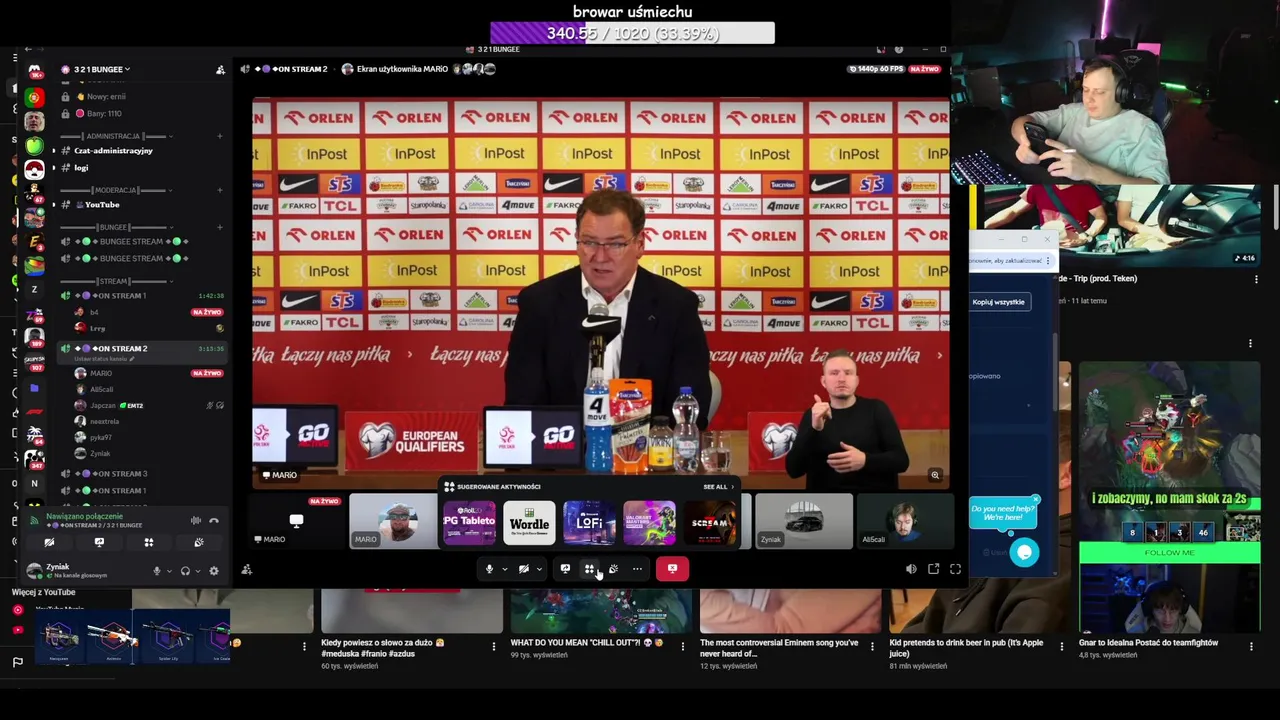1280x720 pixels.
Task: Enter fullscreen mode for the call
Action: (955, 569)
